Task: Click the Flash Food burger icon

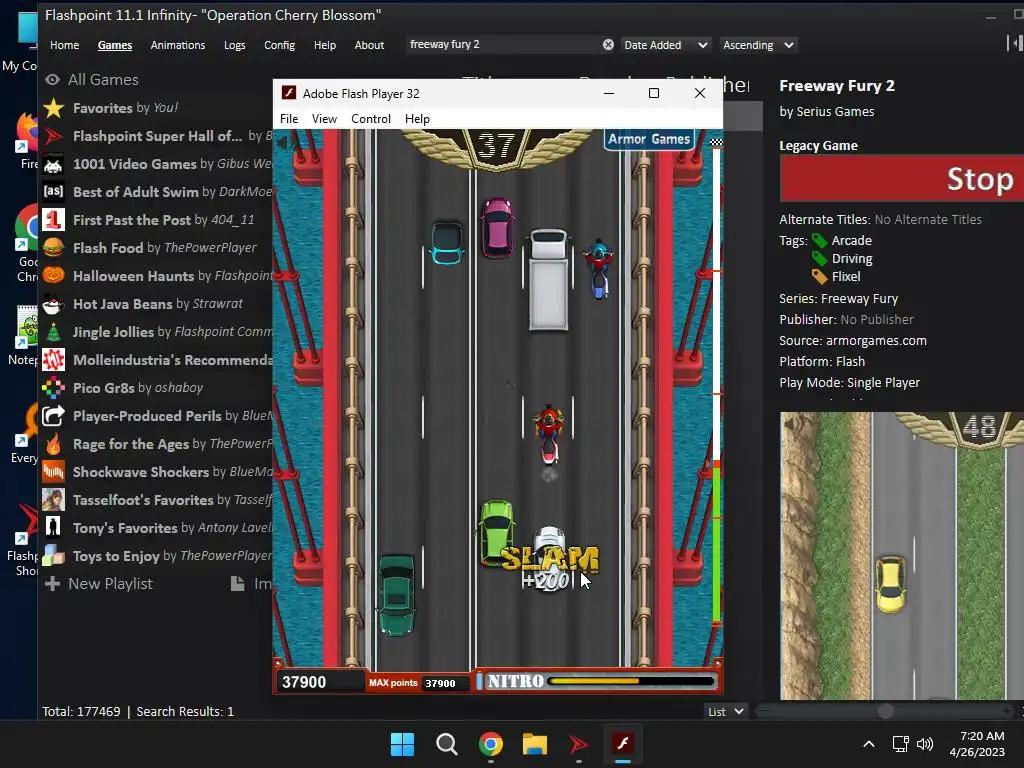Action: [54, 248]
